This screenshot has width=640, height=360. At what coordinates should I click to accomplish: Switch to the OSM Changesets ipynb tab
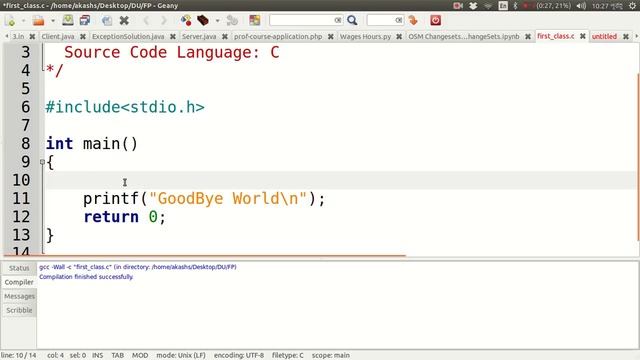[x=464, y=37]
